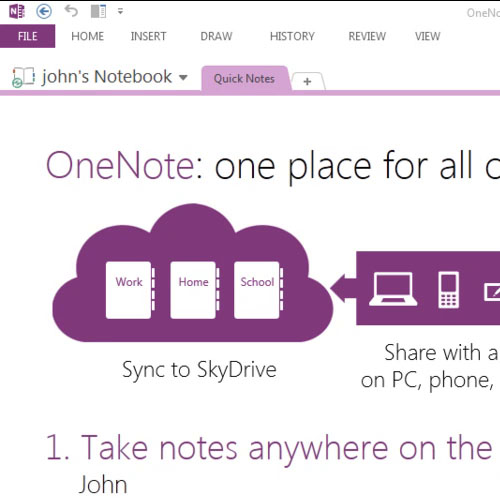The height and width of the screenshot is (500, 500).
Task: Switch to the REVIEW ribbon tab
Action: tap(367, 36)
